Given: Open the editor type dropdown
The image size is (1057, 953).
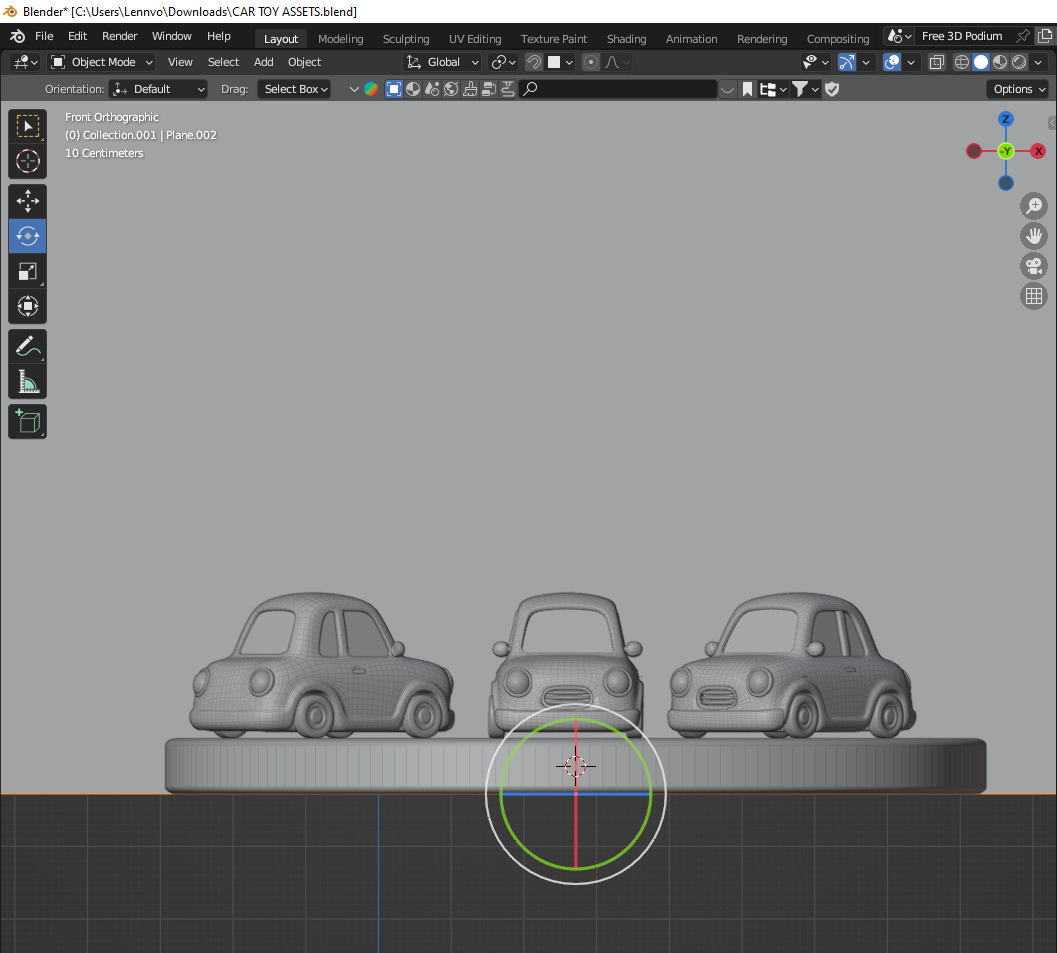Looking at the screenshot, I should tap(26, 62).
